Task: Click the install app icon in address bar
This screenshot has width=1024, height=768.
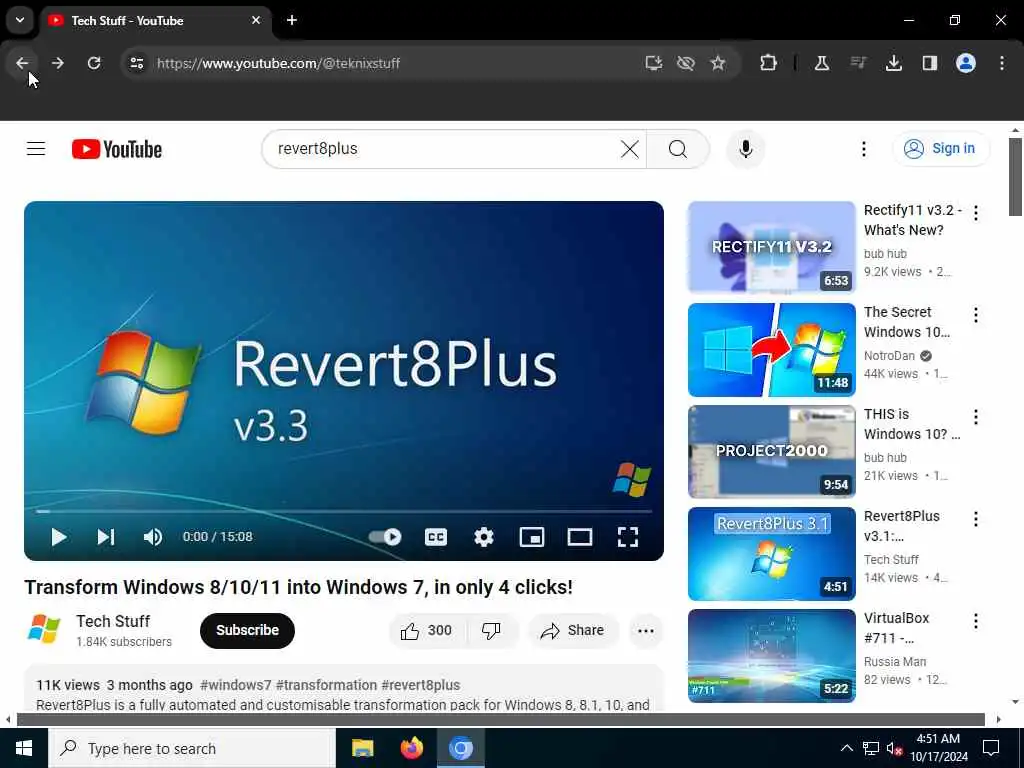Action: click(653, 63)
